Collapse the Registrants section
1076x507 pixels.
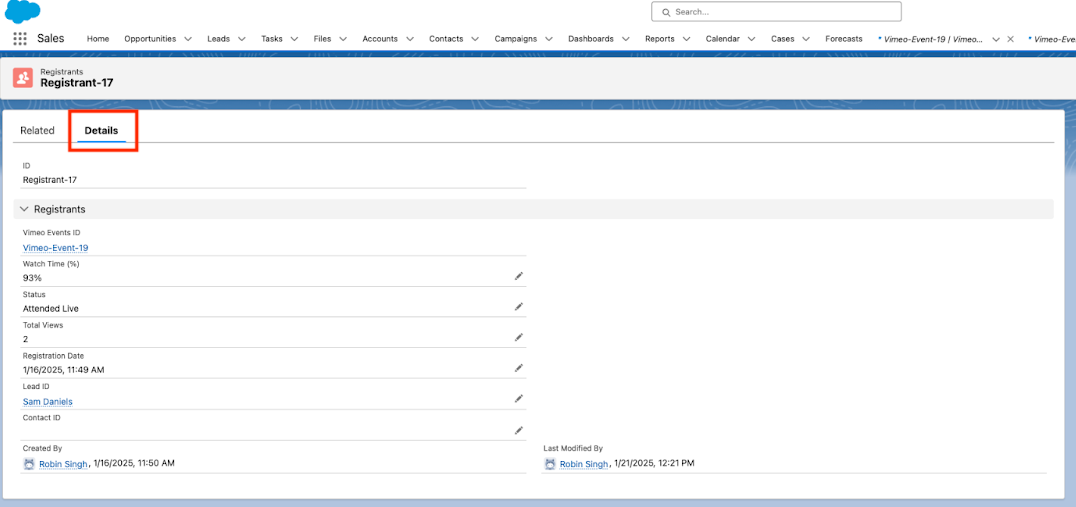pos(25,209)
